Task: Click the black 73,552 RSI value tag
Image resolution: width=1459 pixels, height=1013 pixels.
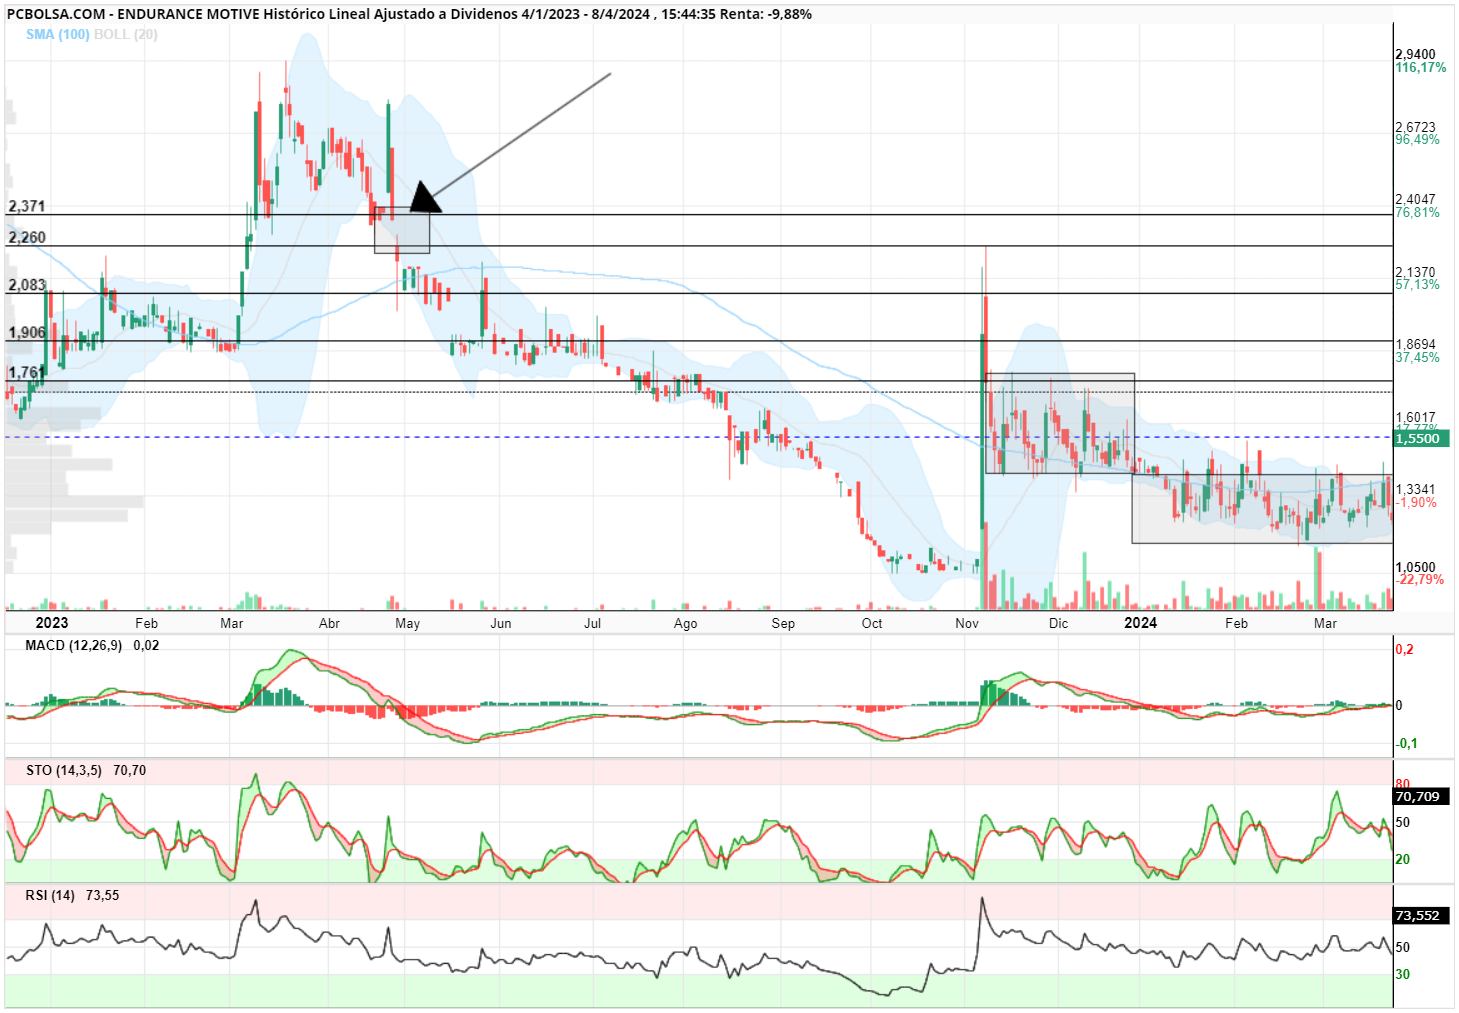Action: (x=1420, y=915)
